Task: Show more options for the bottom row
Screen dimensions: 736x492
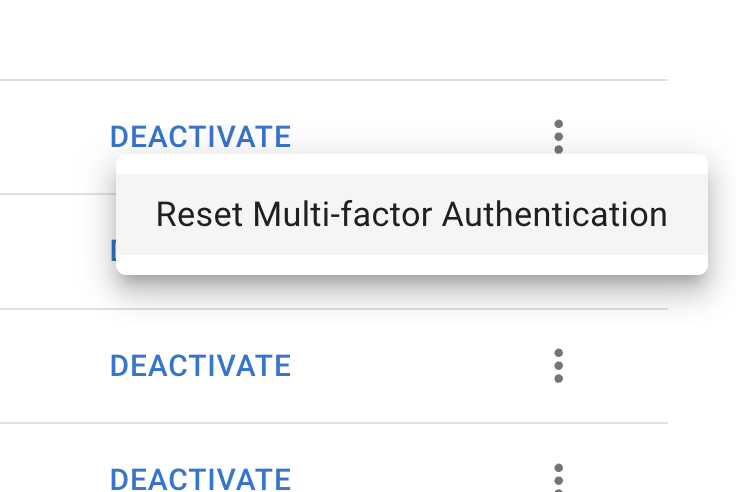Action: click(558, 478)
